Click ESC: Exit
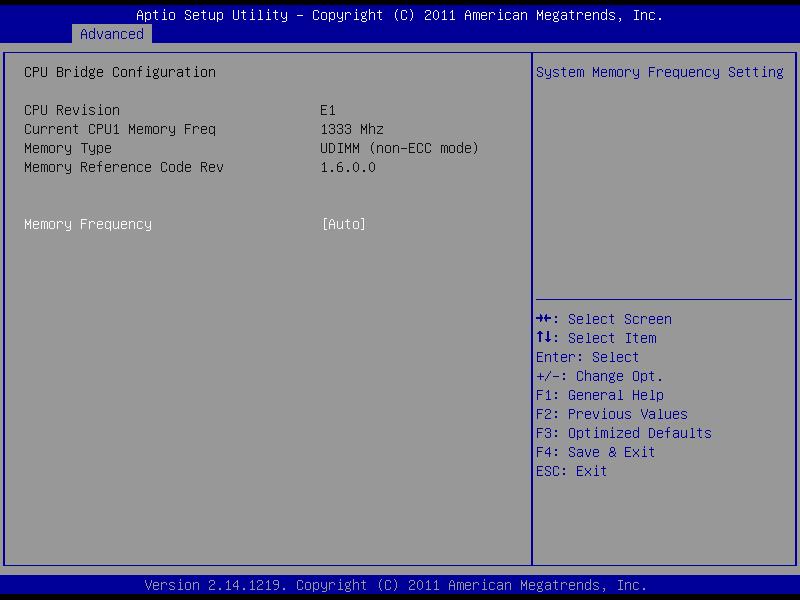 [571, 471]
